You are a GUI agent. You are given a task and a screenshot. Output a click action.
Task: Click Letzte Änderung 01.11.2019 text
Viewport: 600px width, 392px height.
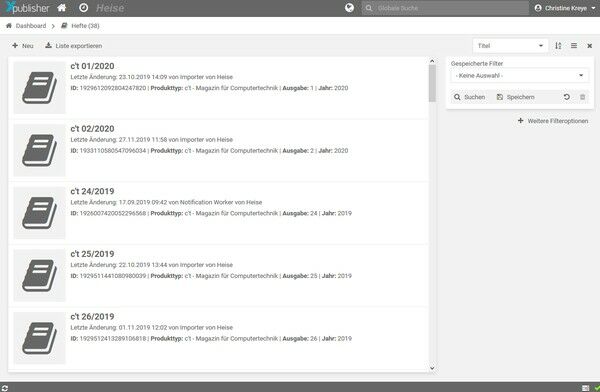click(x=152, y=328)
